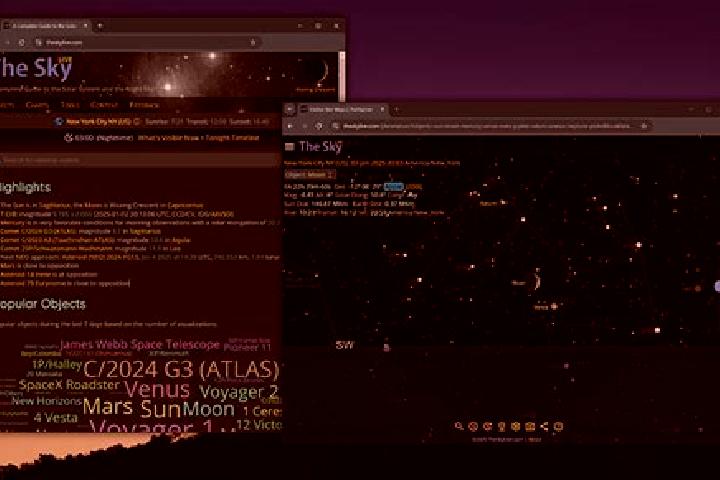Click the share icon in planetarium toolbar
The width and height of the screenshot is (720, 480).
click(544, 426)
